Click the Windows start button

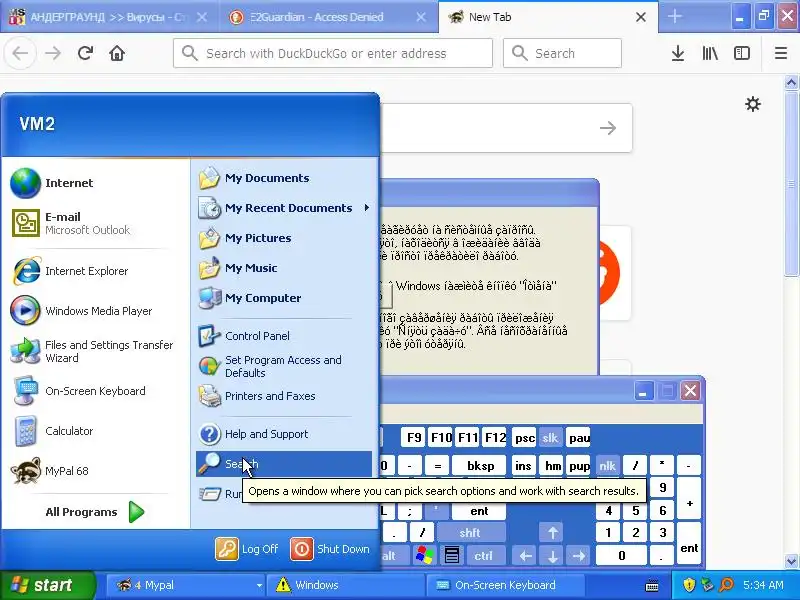pyautogui.click(x=47, y=585)
